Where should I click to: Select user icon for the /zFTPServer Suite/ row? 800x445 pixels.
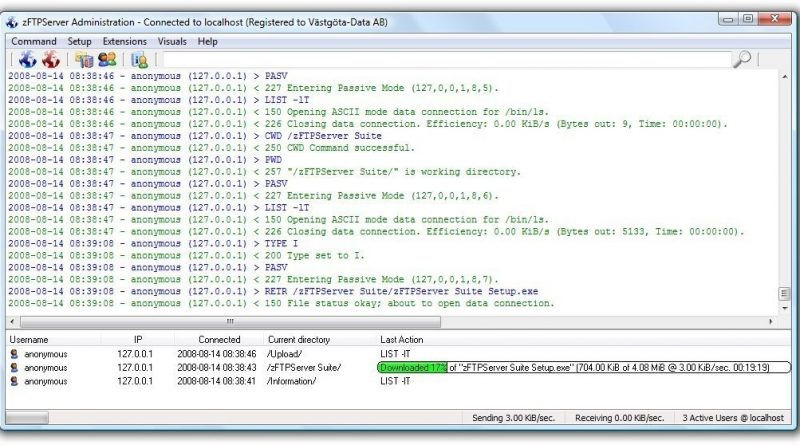pos(14,367)
